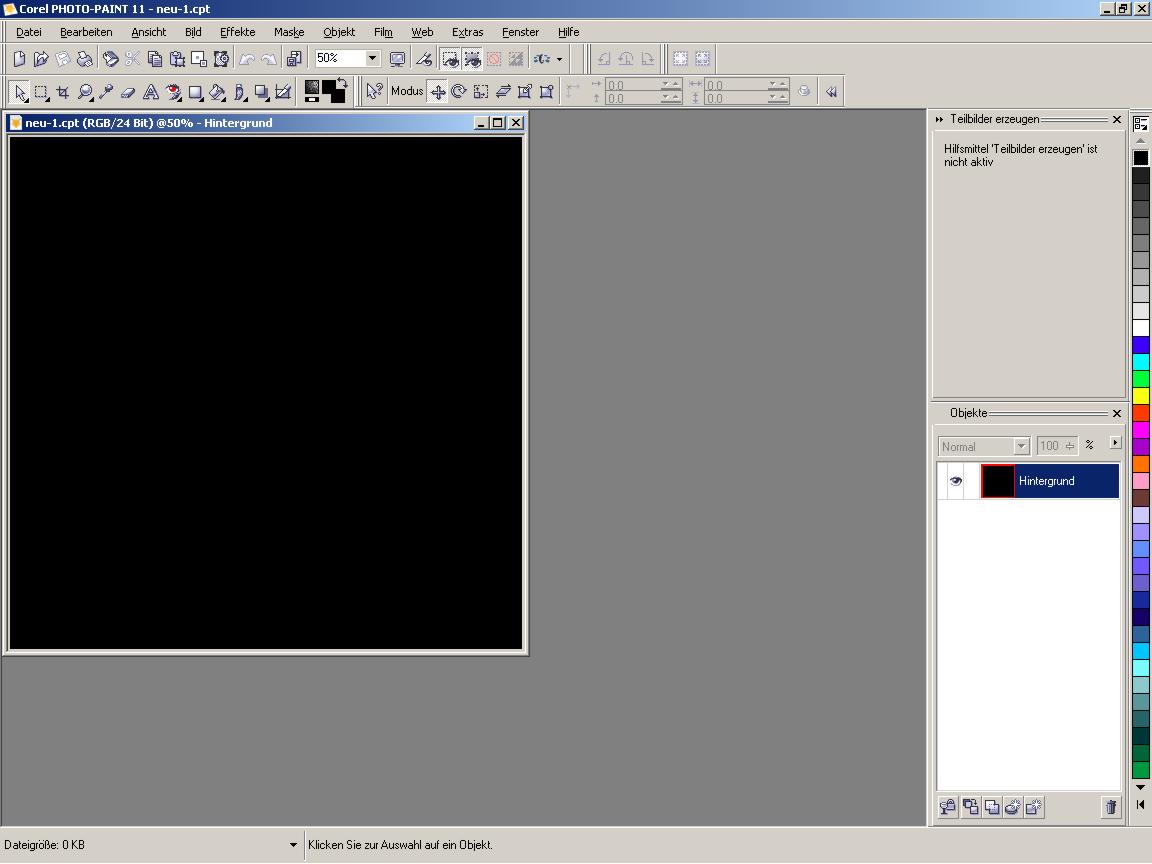Swap foreground and background colors arrow
1152x864 pixels.
(x=342, y=82)
